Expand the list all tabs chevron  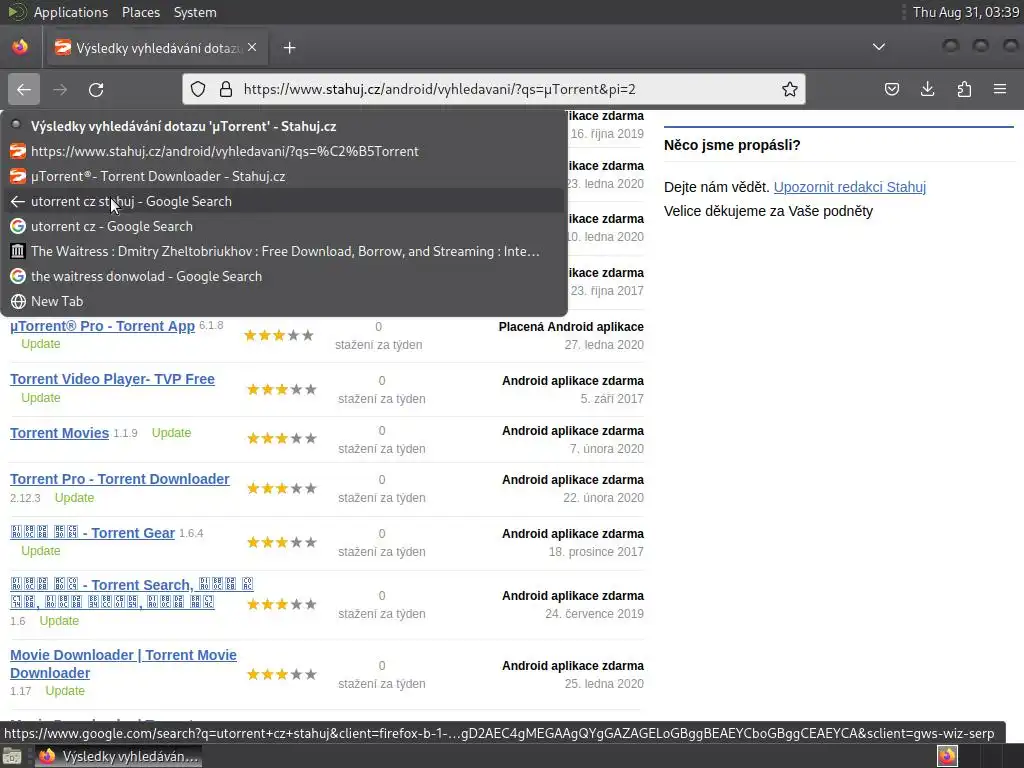pos(879,47)
